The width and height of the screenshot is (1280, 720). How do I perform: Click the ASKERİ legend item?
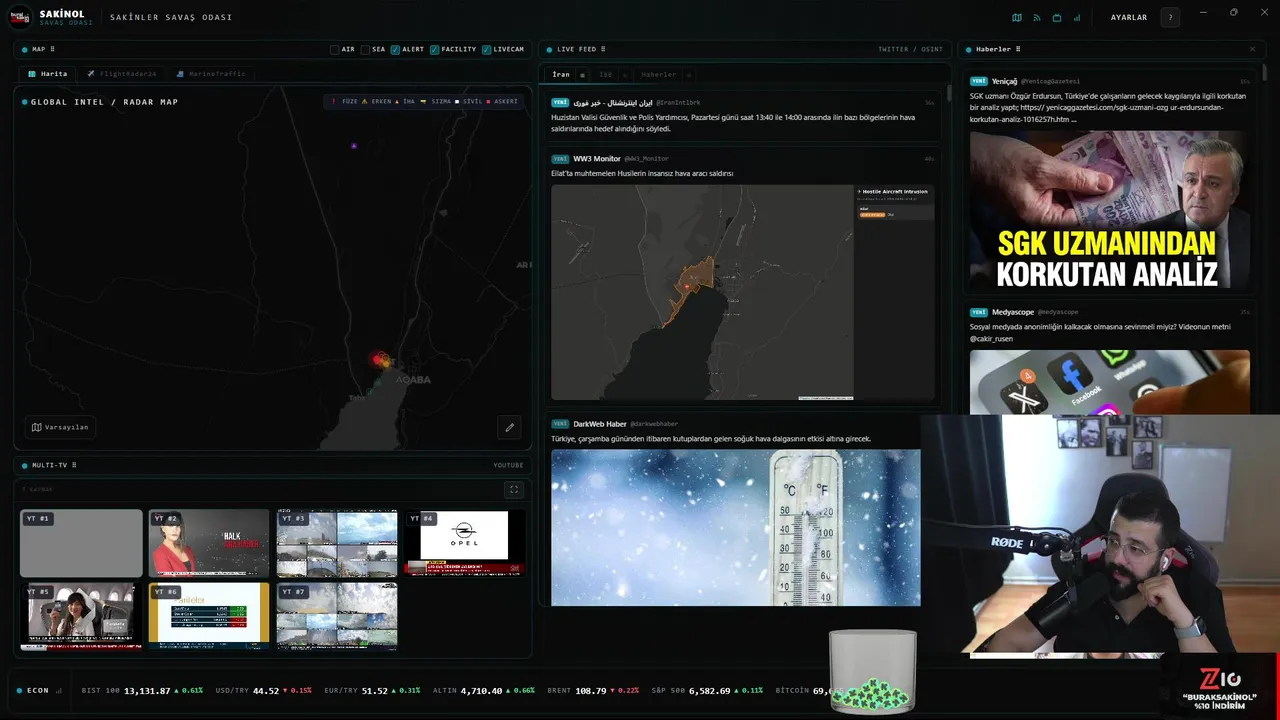point(501,101)
